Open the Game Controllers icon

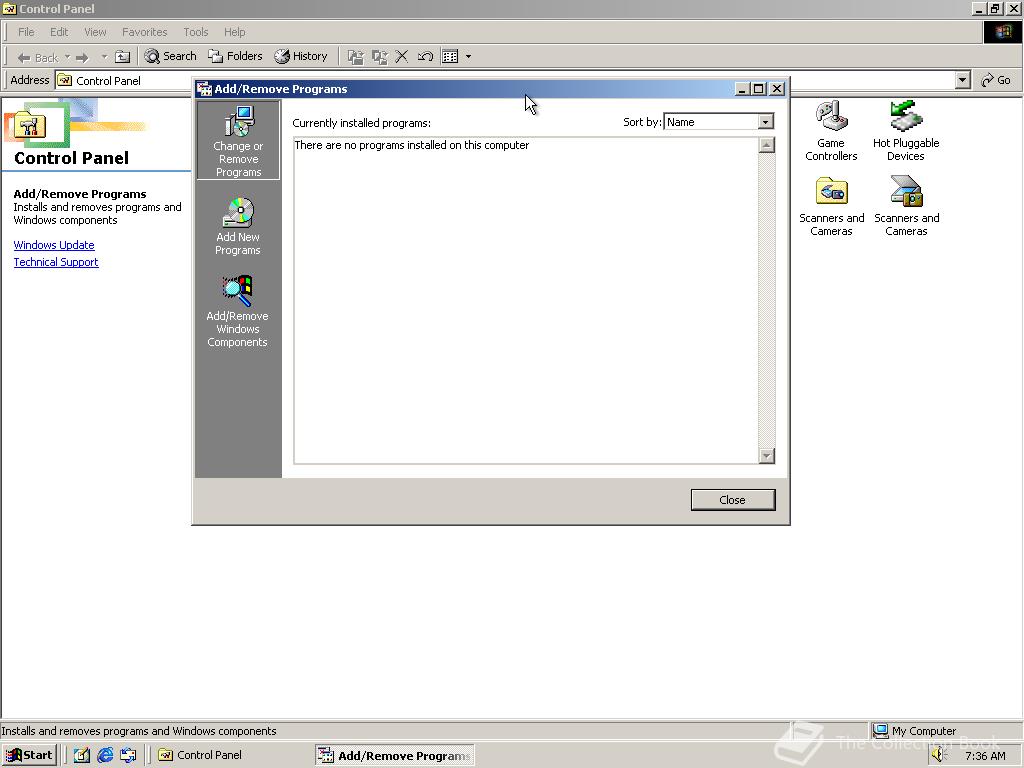pos(831,131)
